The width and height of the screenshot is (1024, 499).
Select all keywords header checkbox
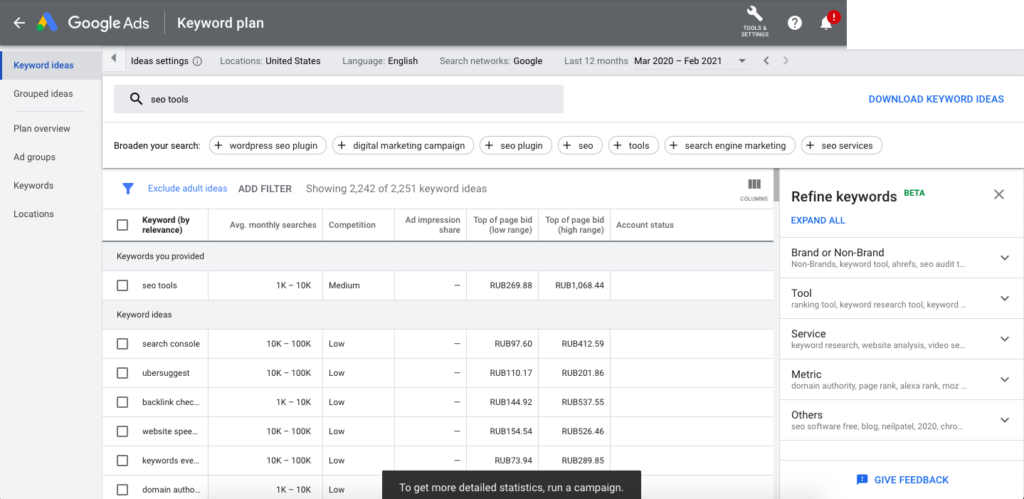point(122,225)
